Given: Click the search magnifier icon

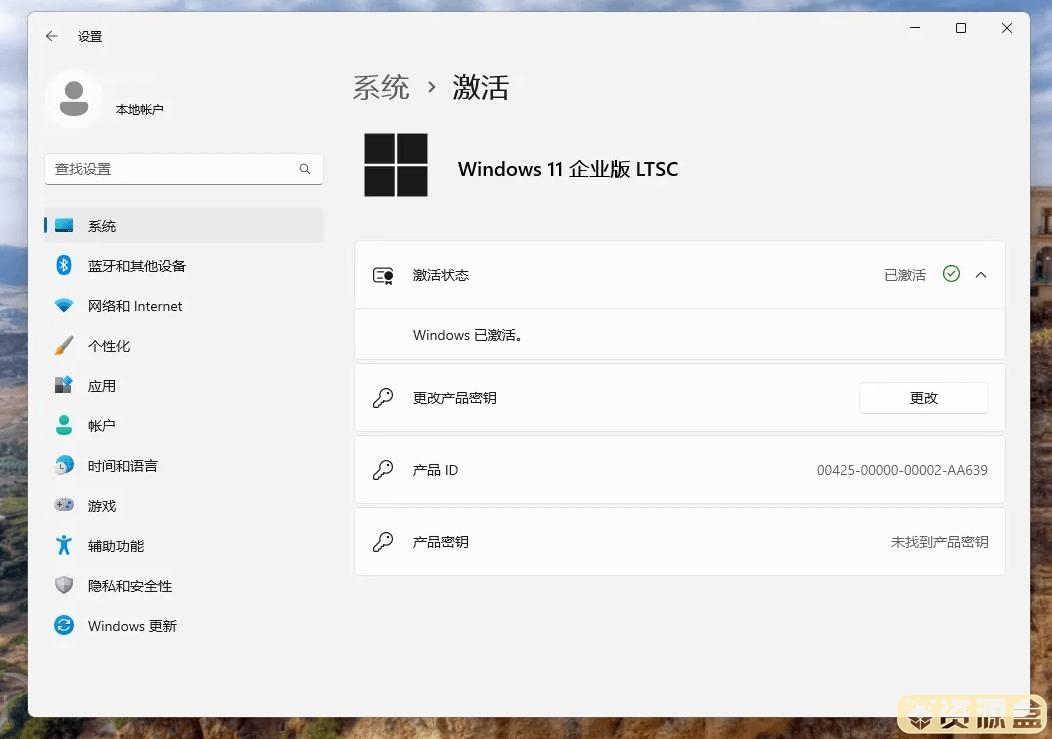Looking at the screenshot, I should (305, 169).
